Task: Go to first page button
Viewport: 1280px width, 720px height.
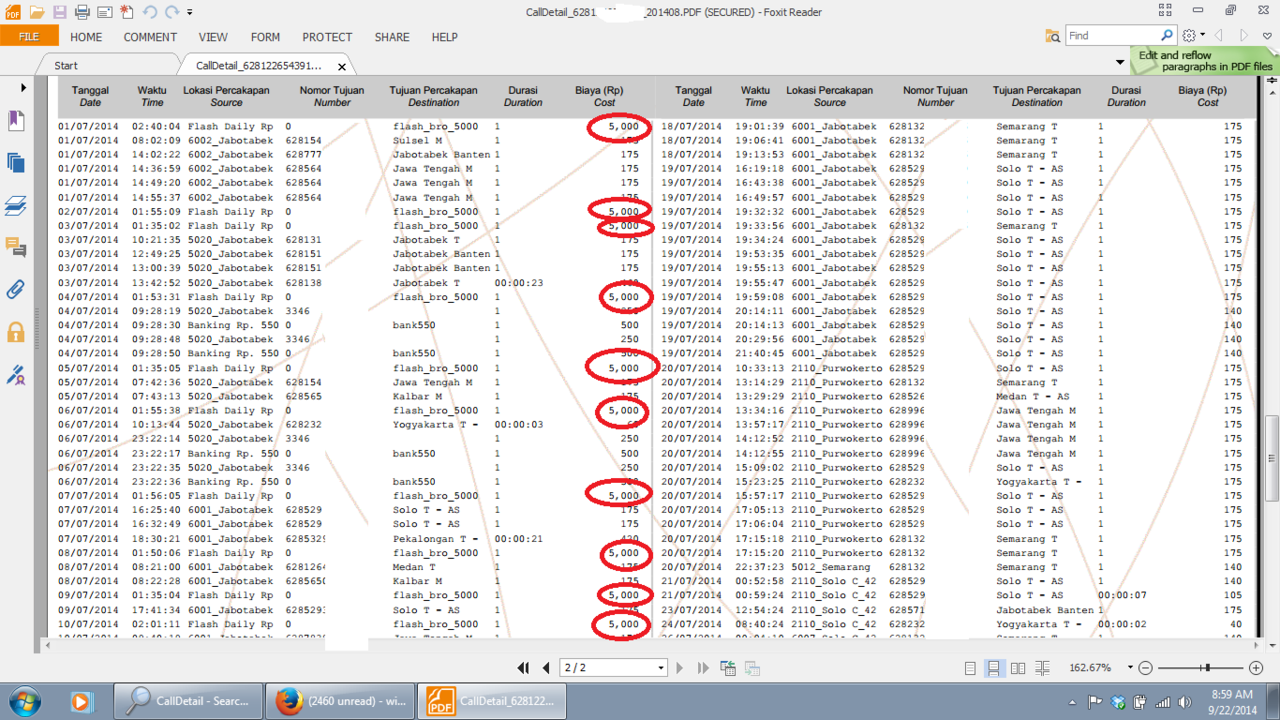Action: pos(523,668)
